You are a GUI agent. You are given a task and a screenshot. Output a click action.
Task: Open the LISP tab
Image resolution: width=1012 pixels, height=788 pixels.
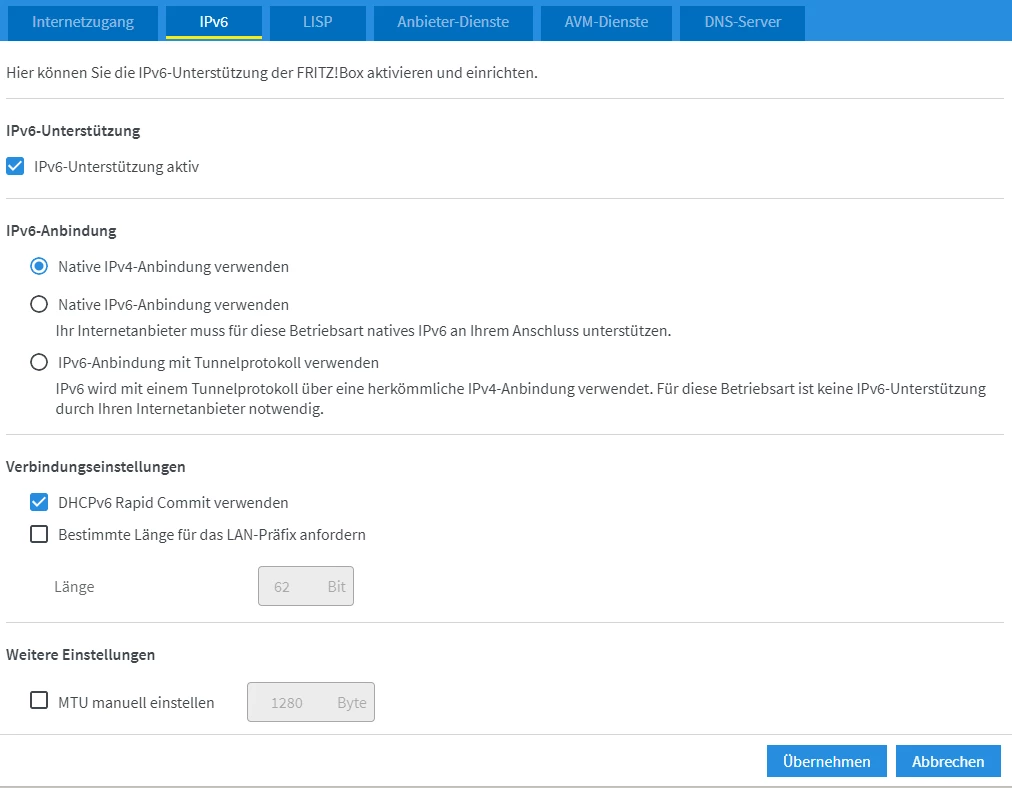coord(318,22)
